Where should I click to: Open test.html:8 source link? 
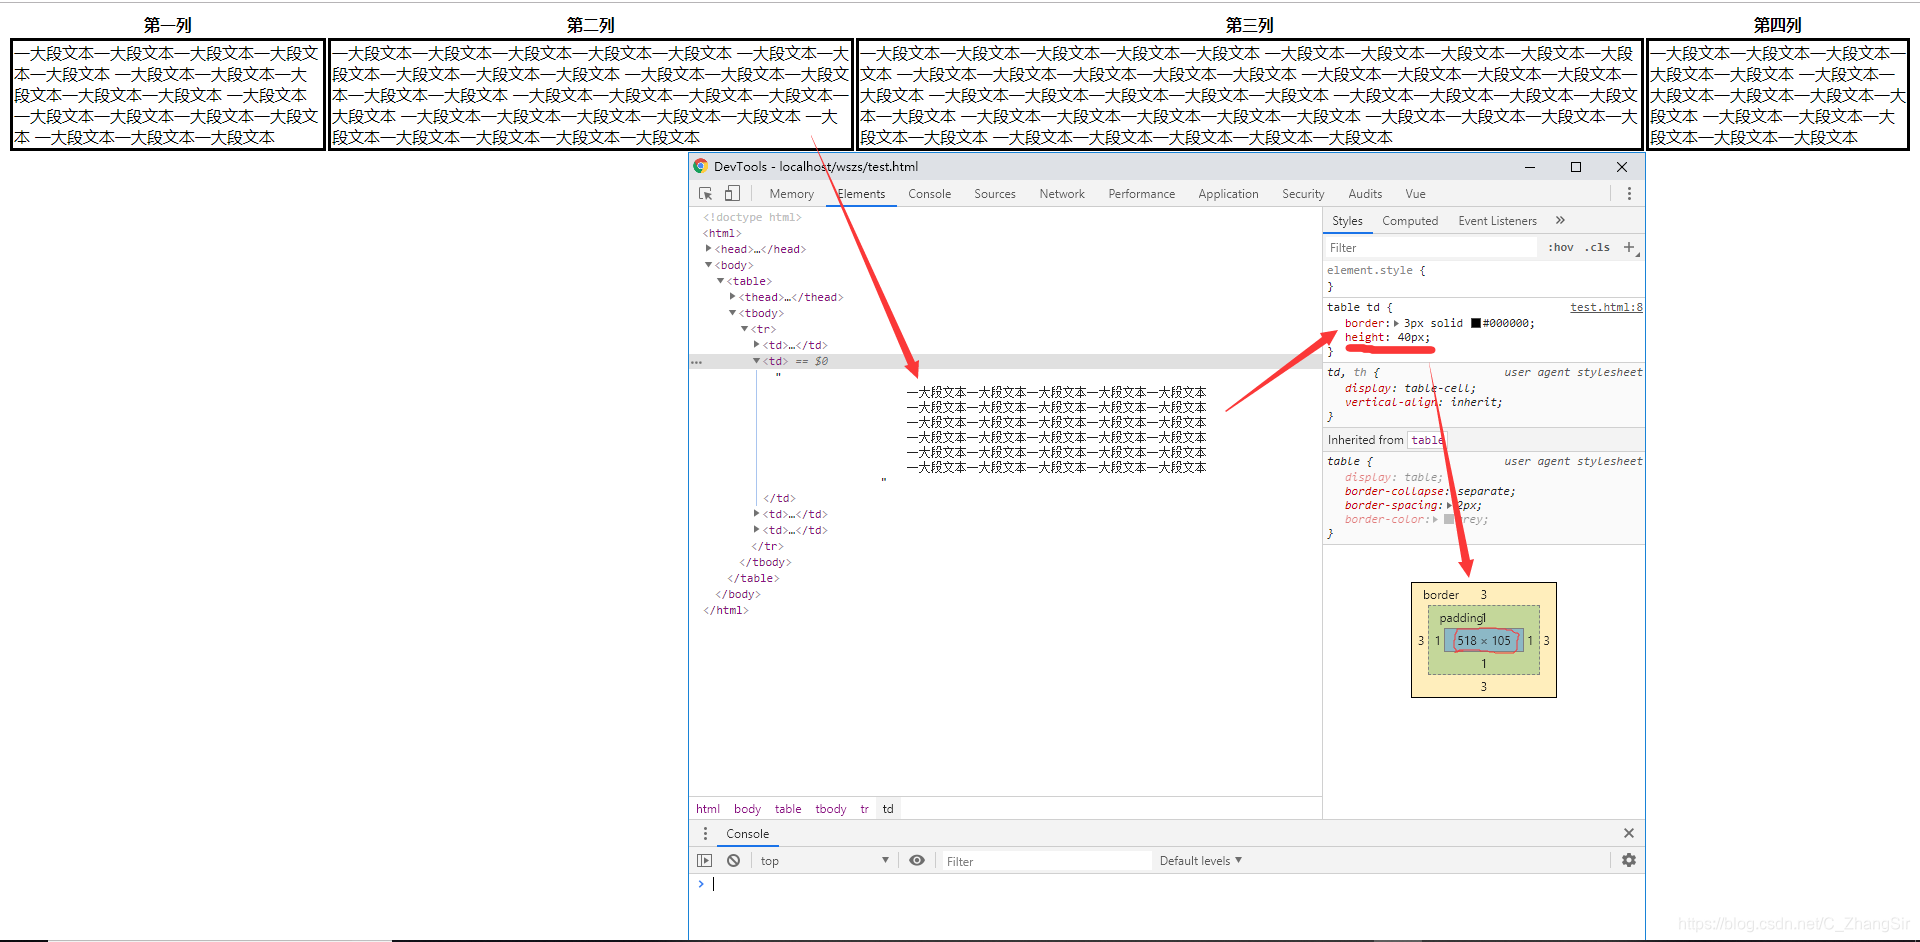click(x=1606, y=307)
